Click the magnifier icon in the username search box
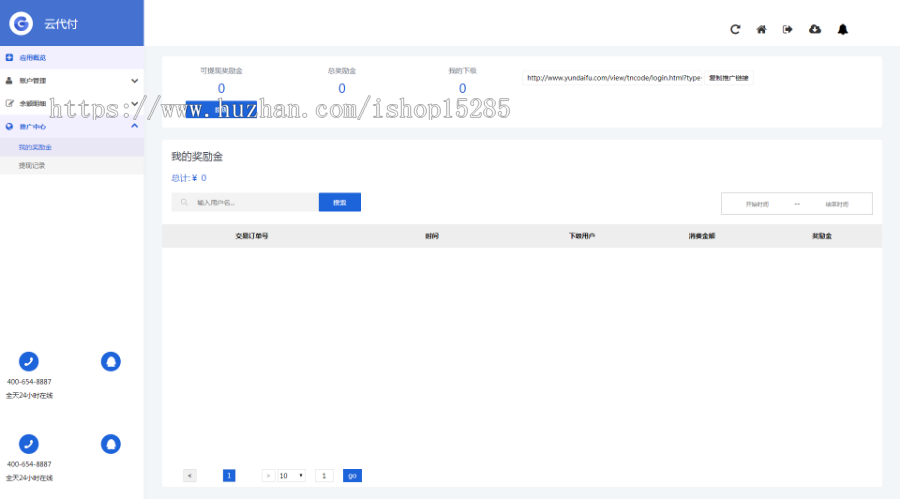This screenshot has height=499, width=900. click(184, 202)
